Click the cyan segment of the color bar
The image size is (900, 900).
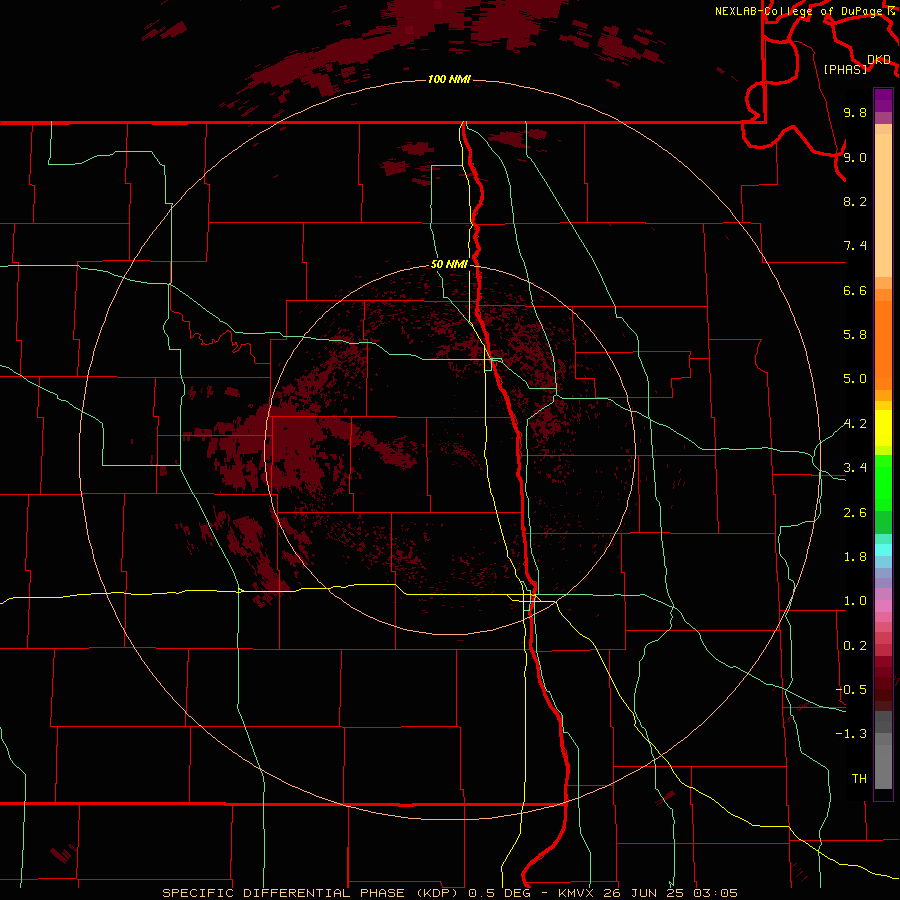click(883, 550)
